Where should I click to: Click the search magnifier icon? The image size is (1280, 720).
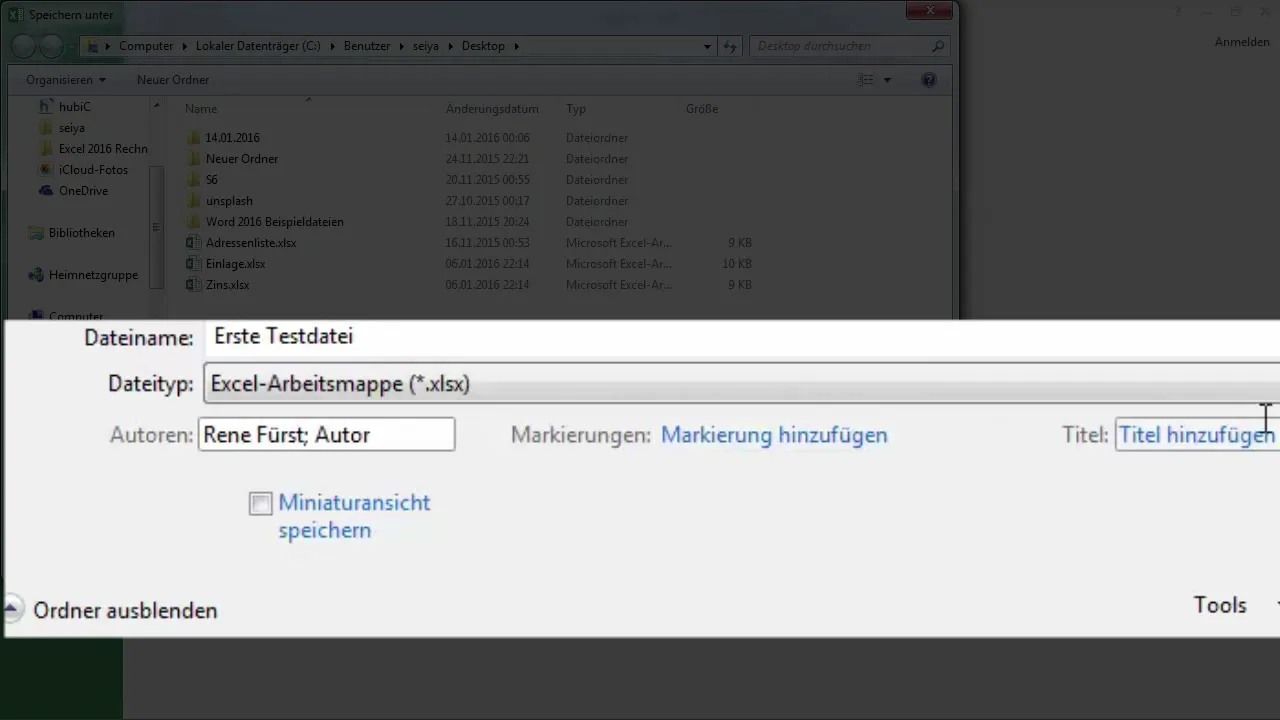[938, 46]
